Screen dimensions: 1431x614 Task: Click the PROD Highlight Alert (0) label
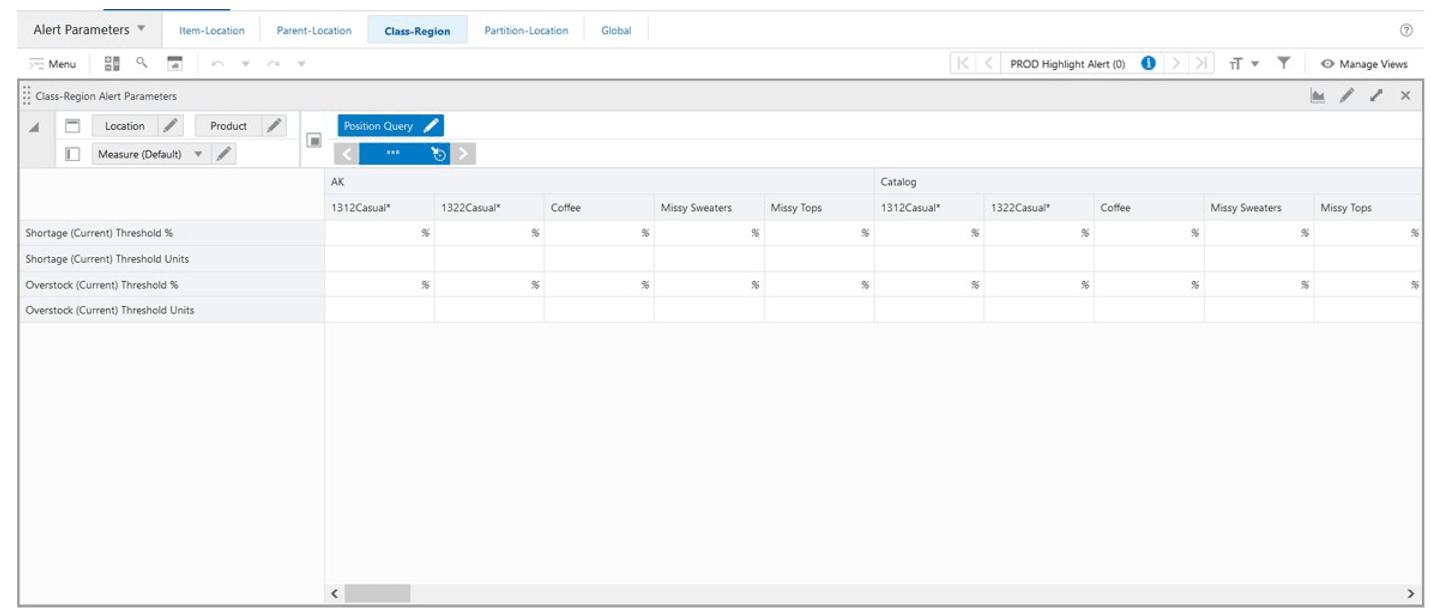click(x=1067, y=64)
